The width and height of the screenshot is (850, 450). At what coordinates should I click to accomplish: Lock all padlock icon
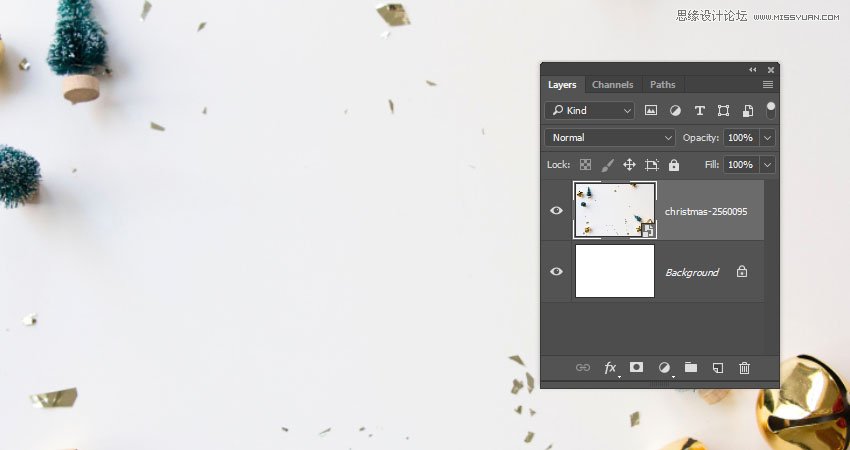[x=674, y=165]
